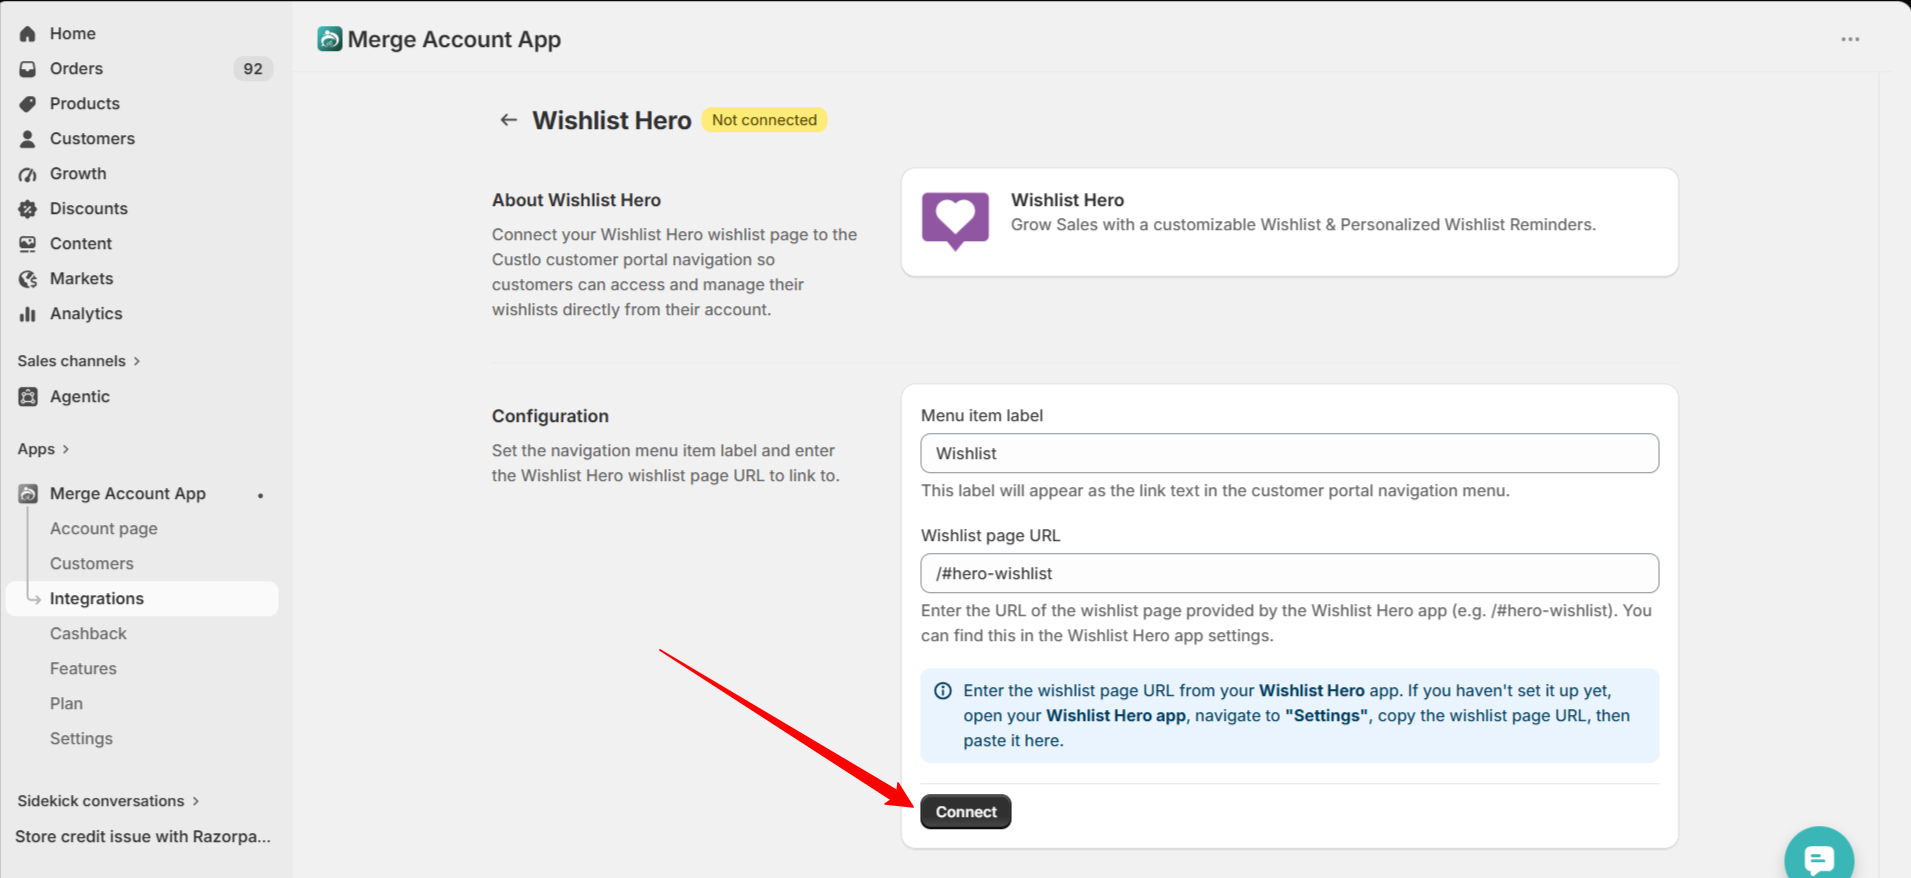1911x878 pixels.
Task: Open Customers under Merge Account App
Action: (92, 564)
